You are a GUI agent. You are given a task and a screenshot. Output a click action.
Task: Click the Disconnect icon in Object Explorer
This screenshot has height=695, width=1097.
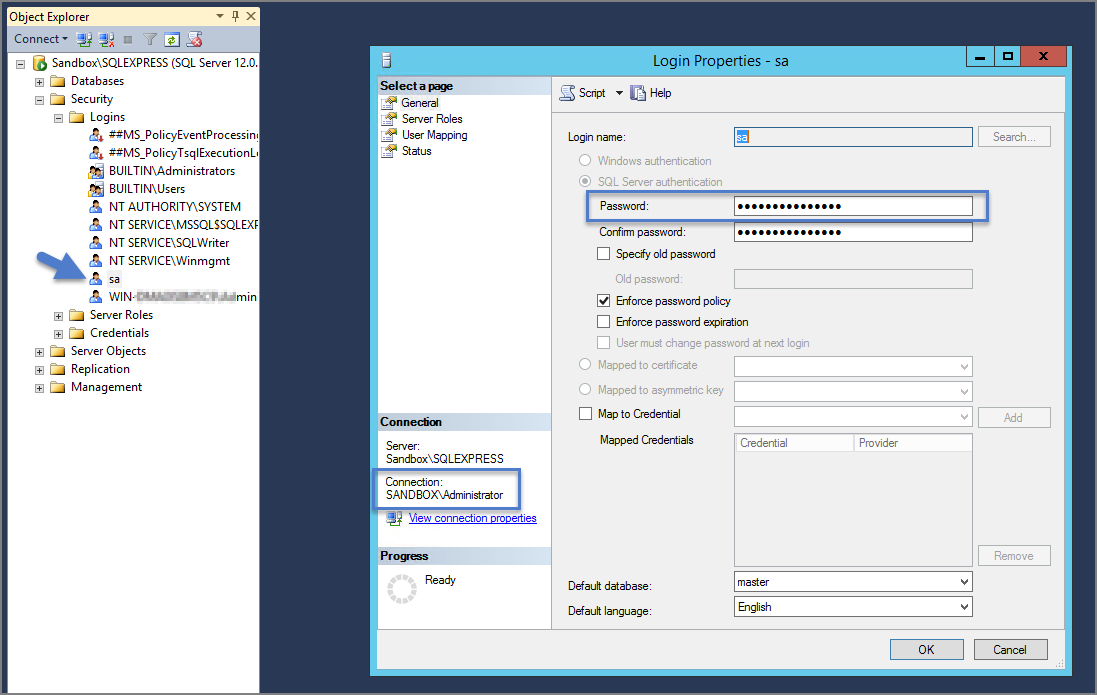tap(107, 38)
